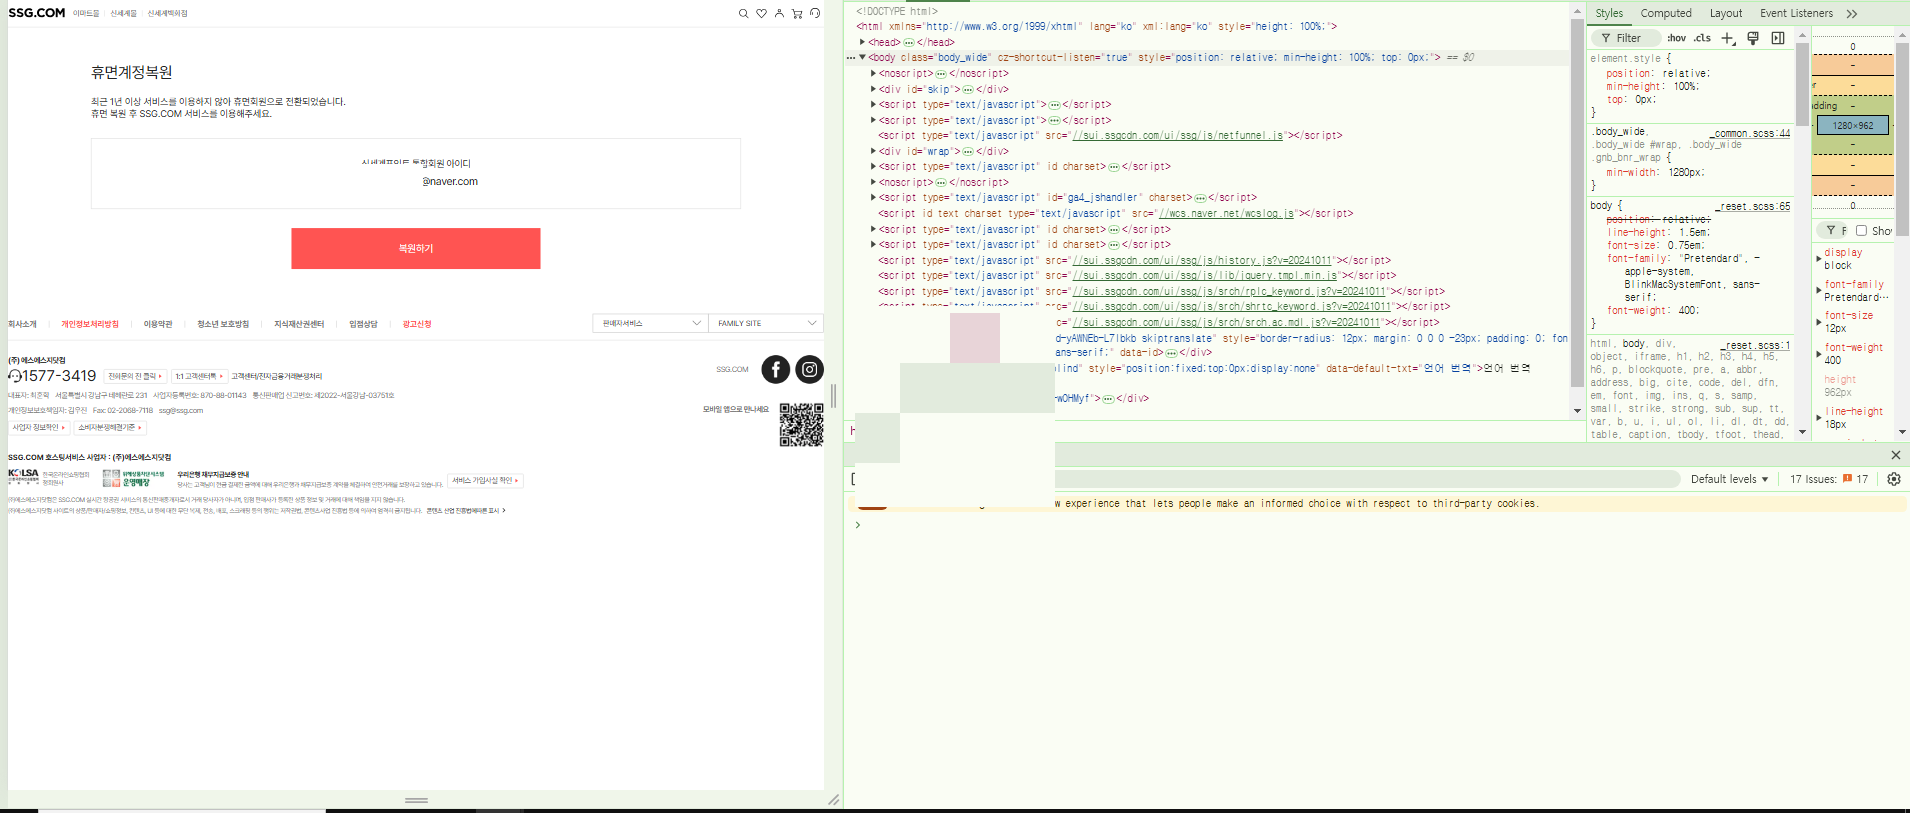Open the search icon in SSG.COM header
Image resolution: width=1910 pixels, height=813 pixels.
coord(743,13)
